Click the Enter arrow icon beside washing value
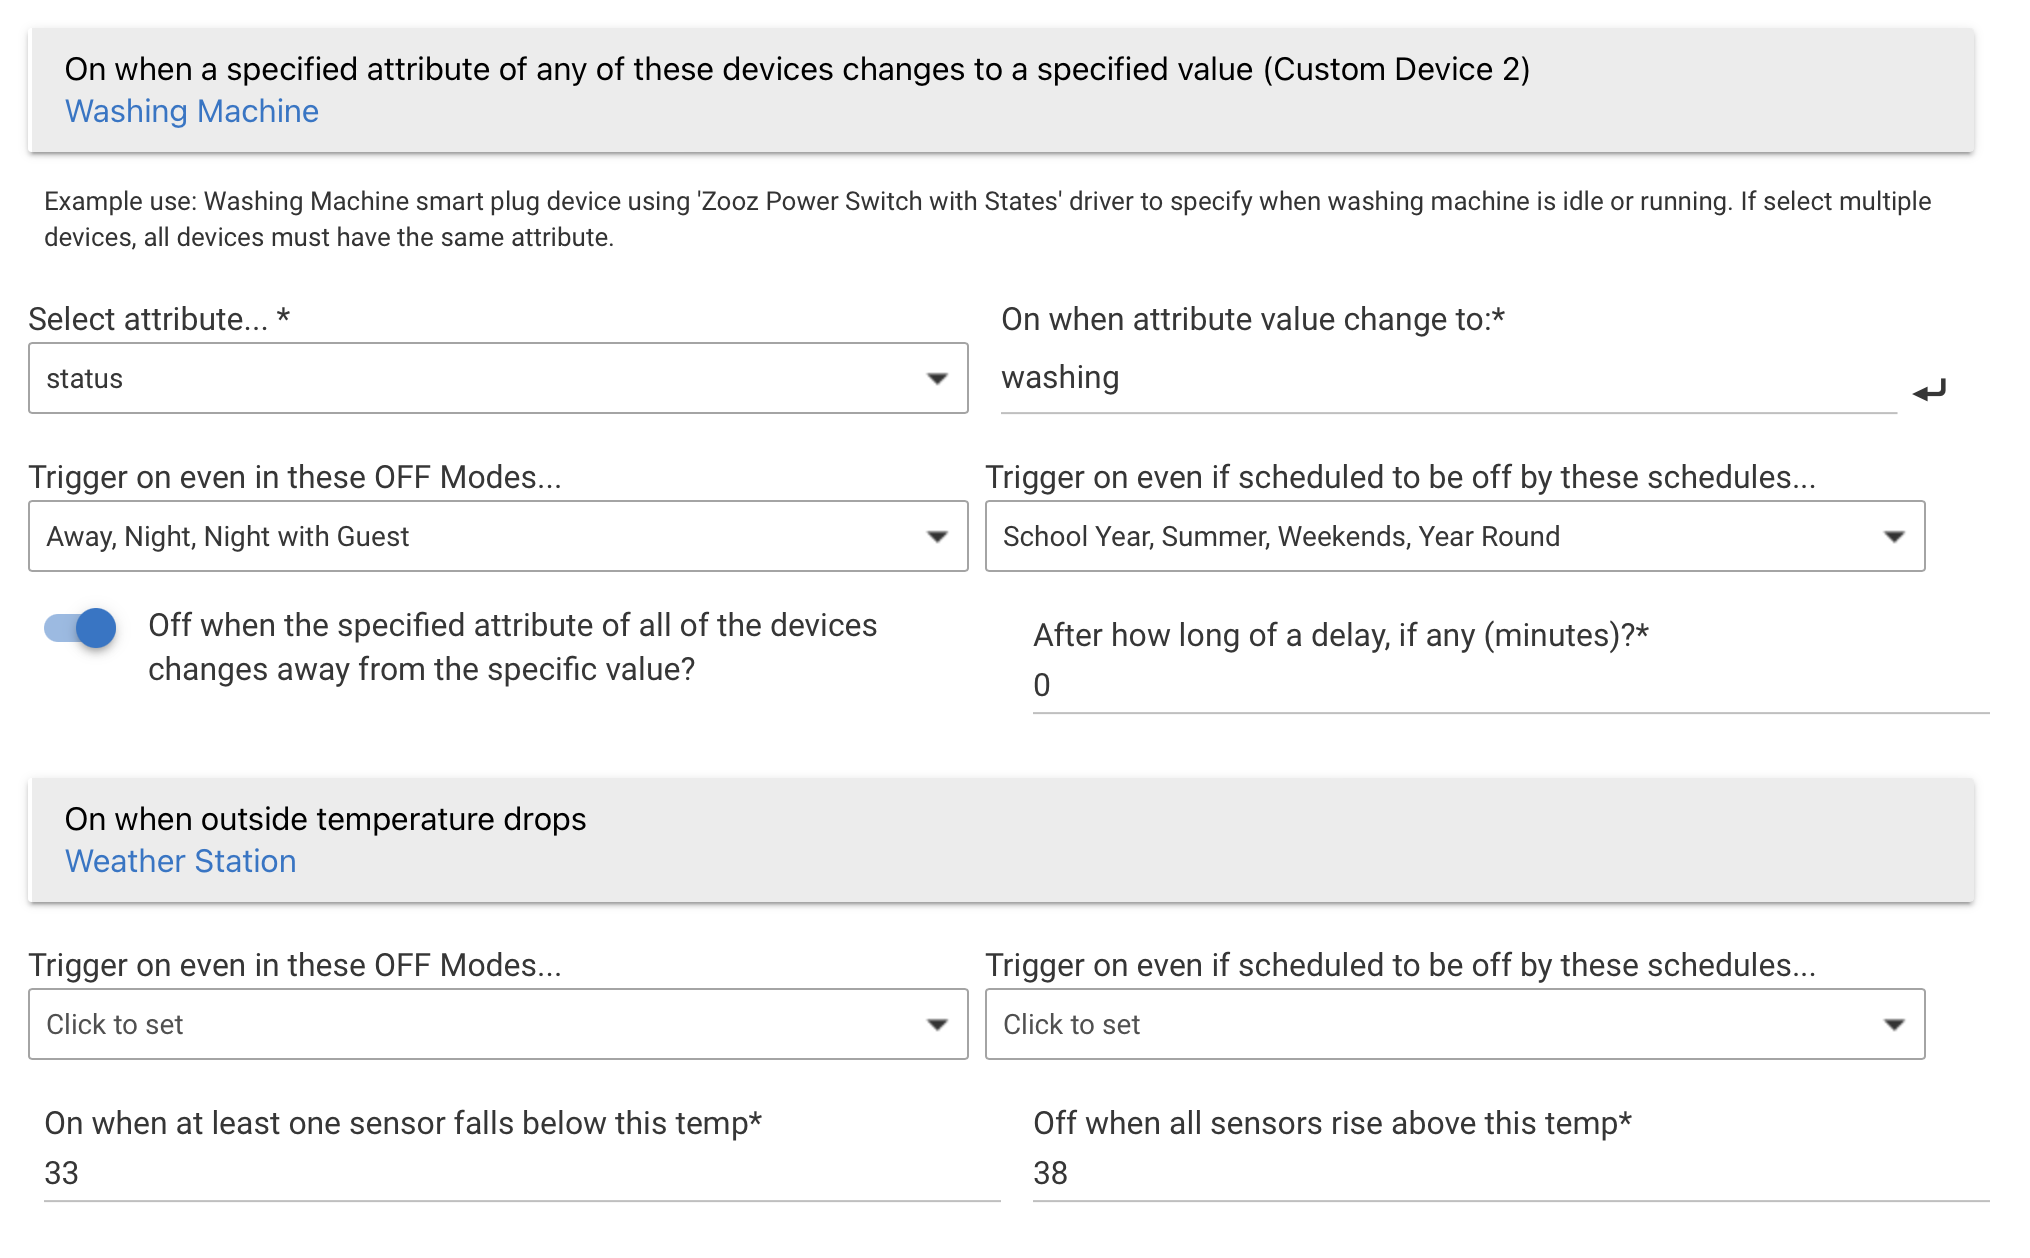Viewport: 2030px width, 1258px height. coord(1929,390)
